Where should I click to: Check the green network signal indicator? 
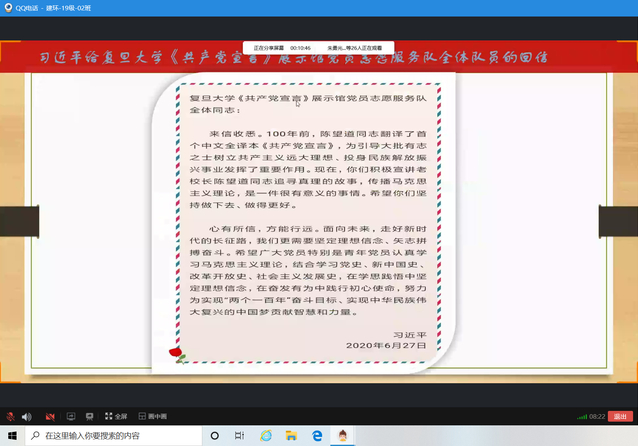tap(581, 416)
